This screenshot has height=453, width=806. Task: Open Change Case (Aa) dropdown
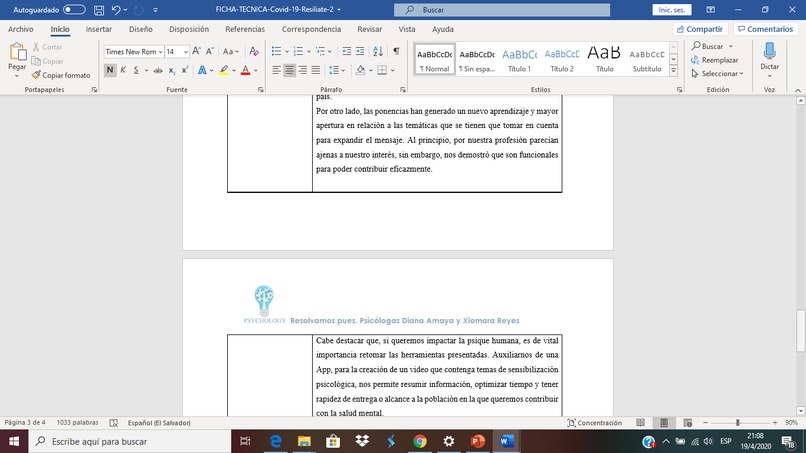pos(230,51)
